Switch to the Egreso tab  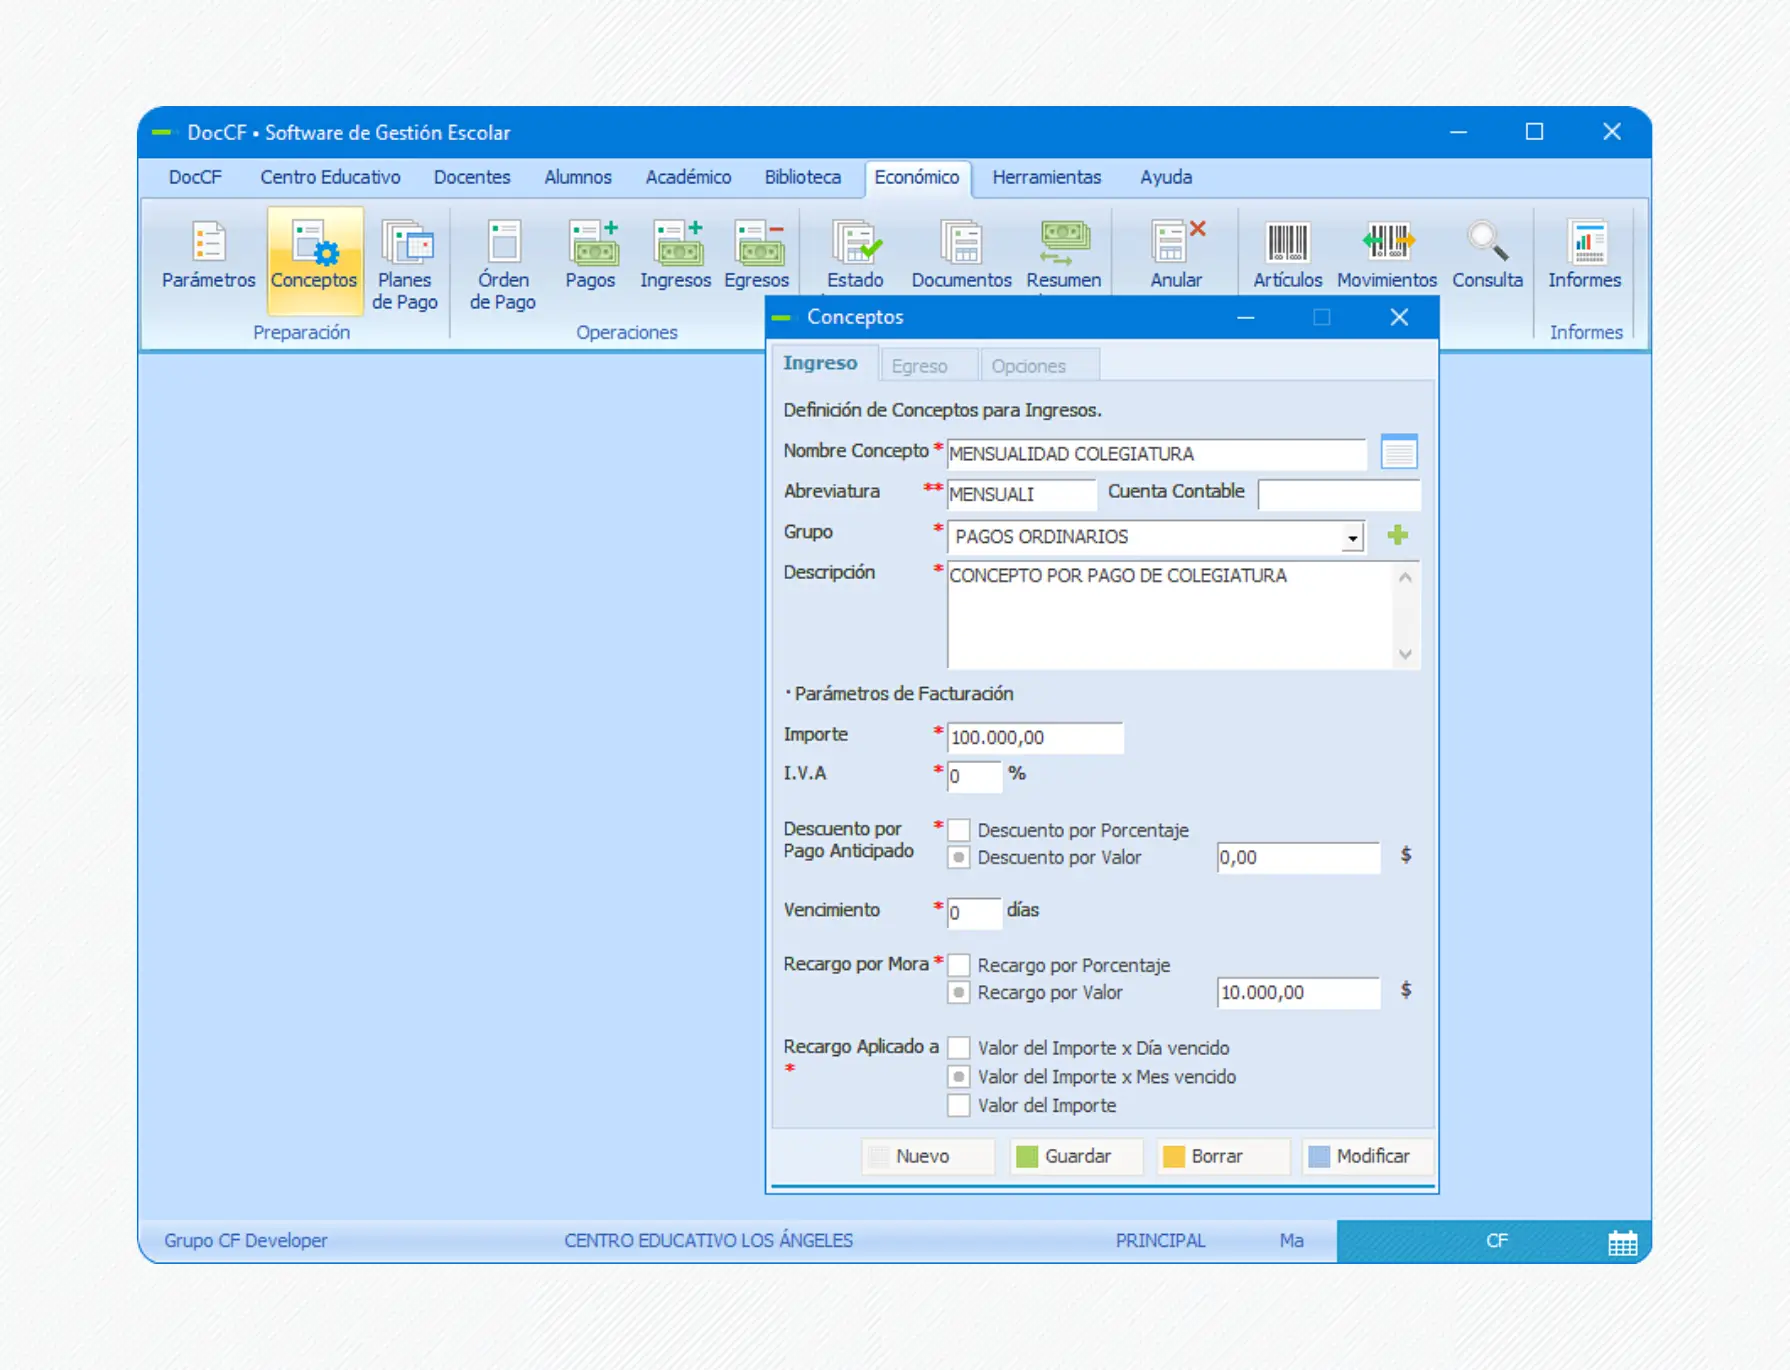[919, 366]
